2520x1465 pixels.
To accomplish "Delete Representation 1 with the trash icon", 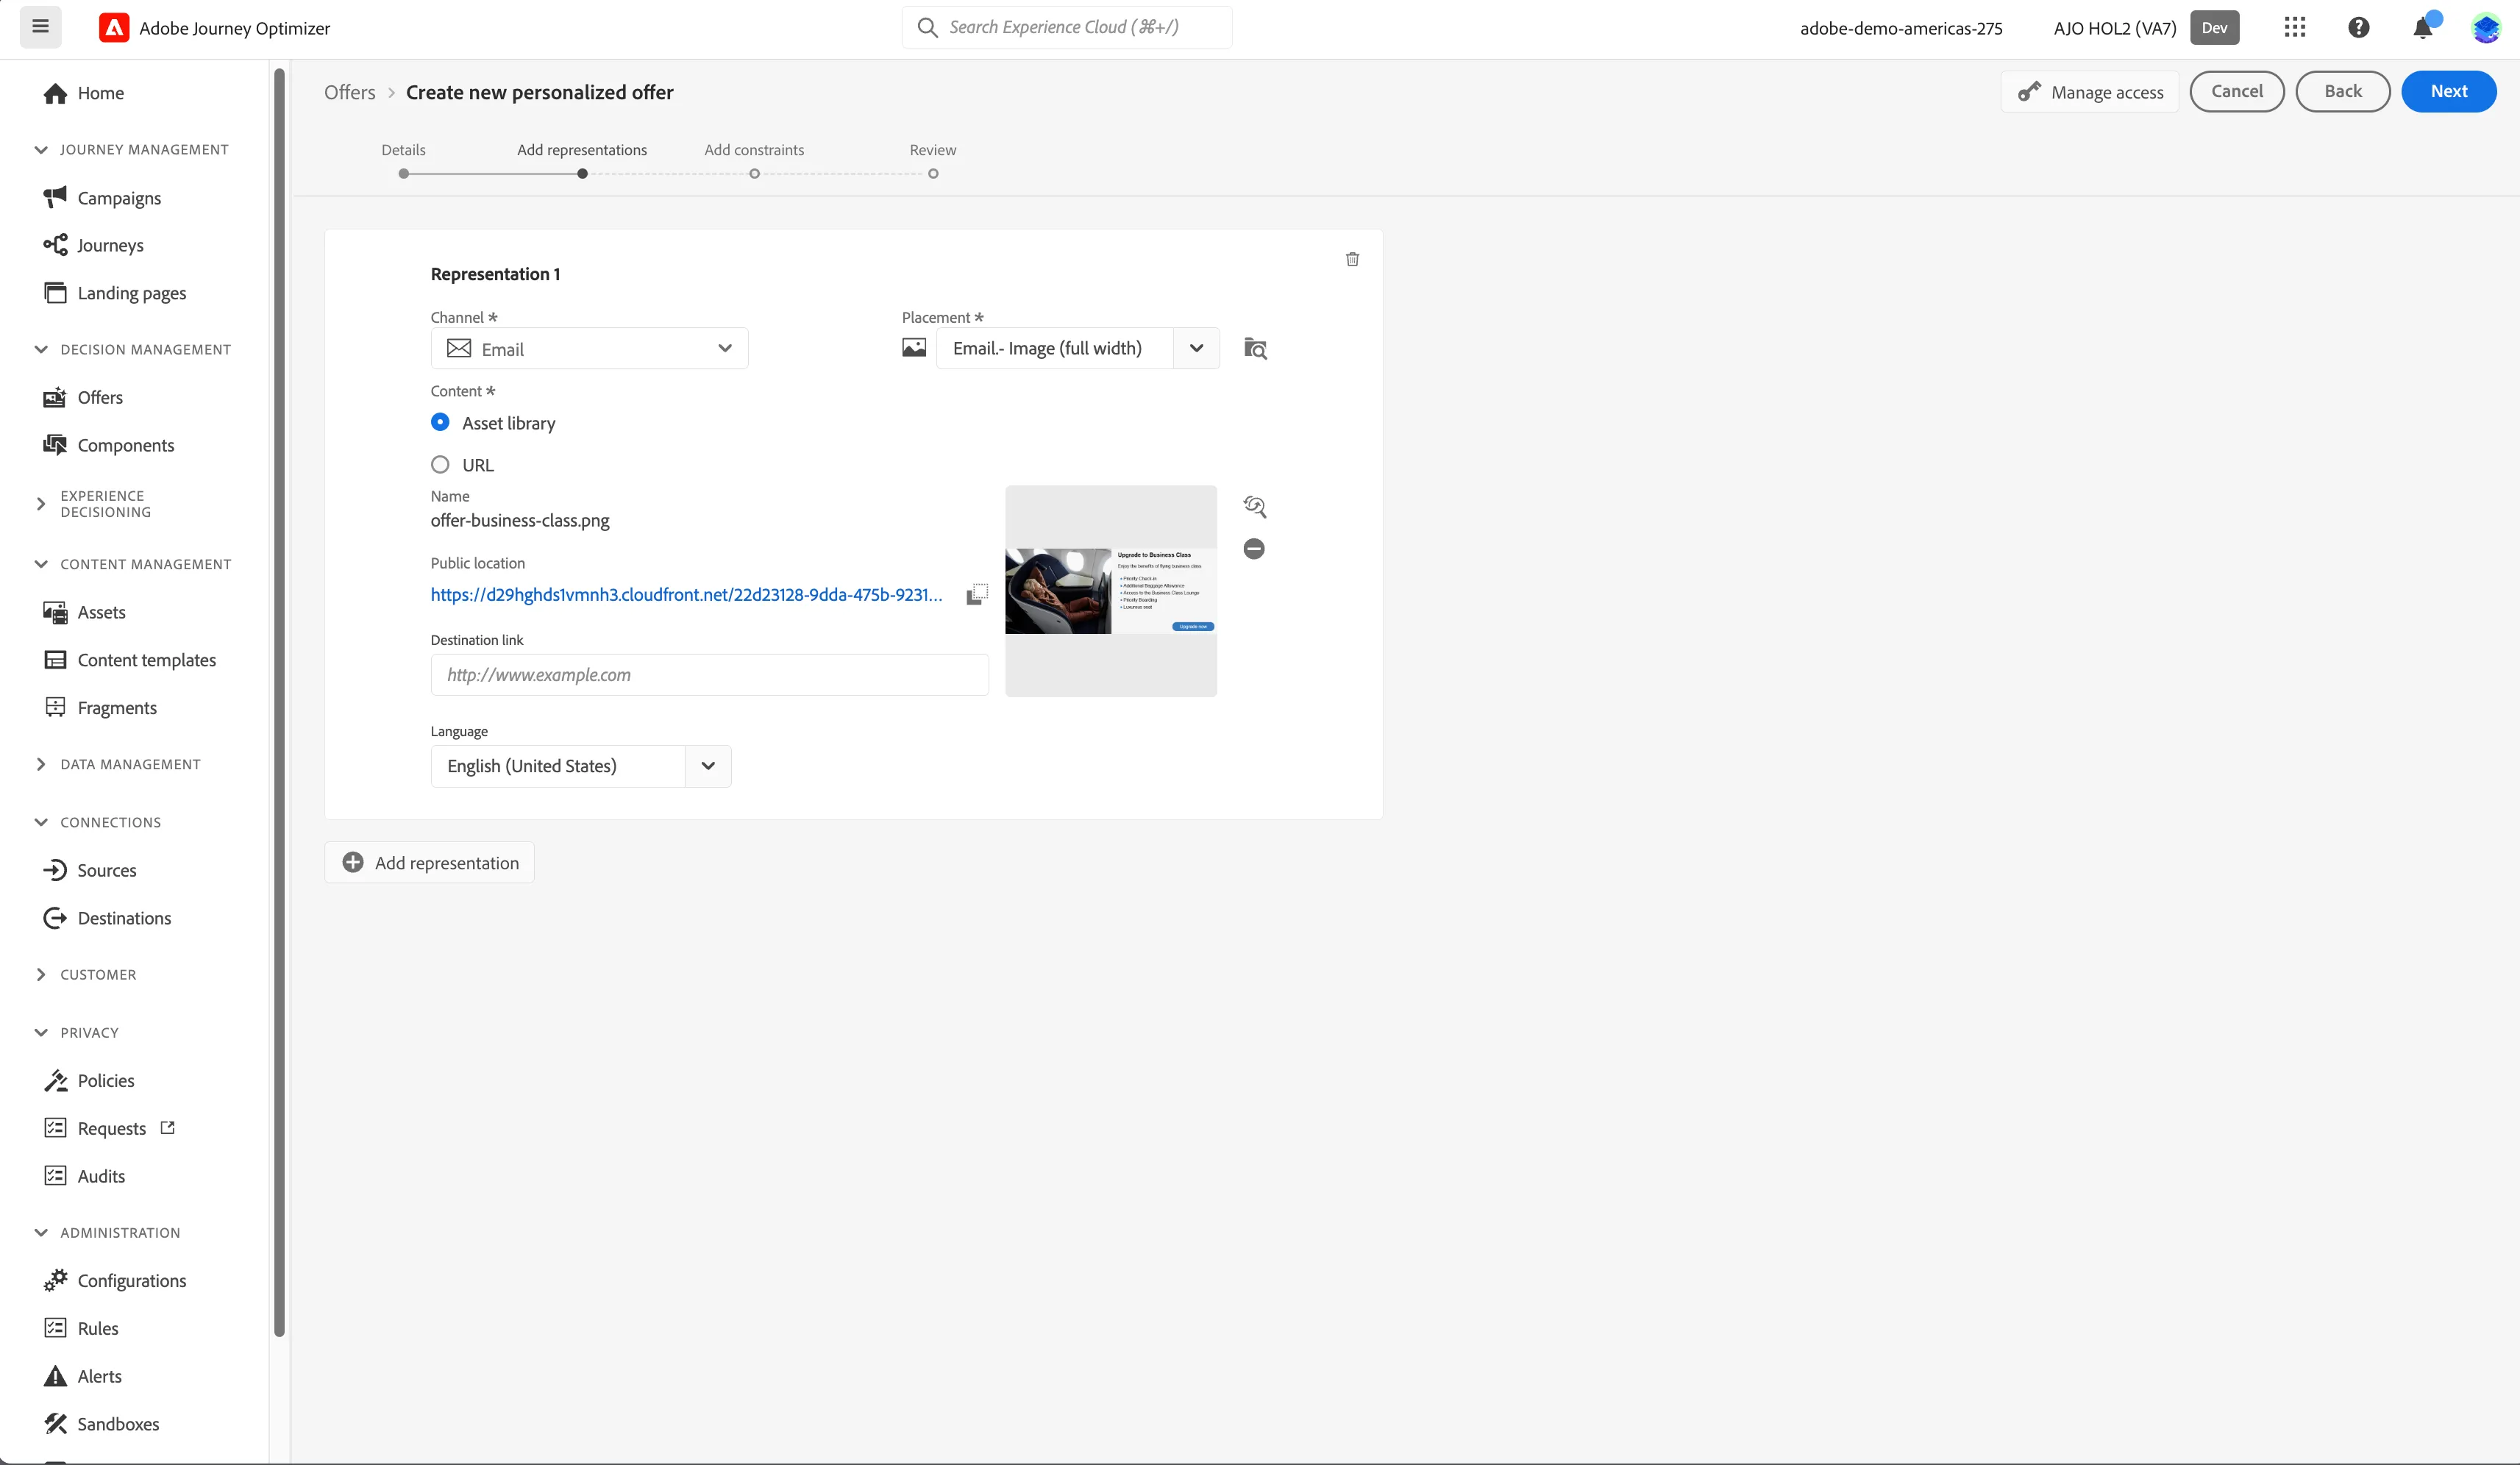I will click(x=1352, y=259).
